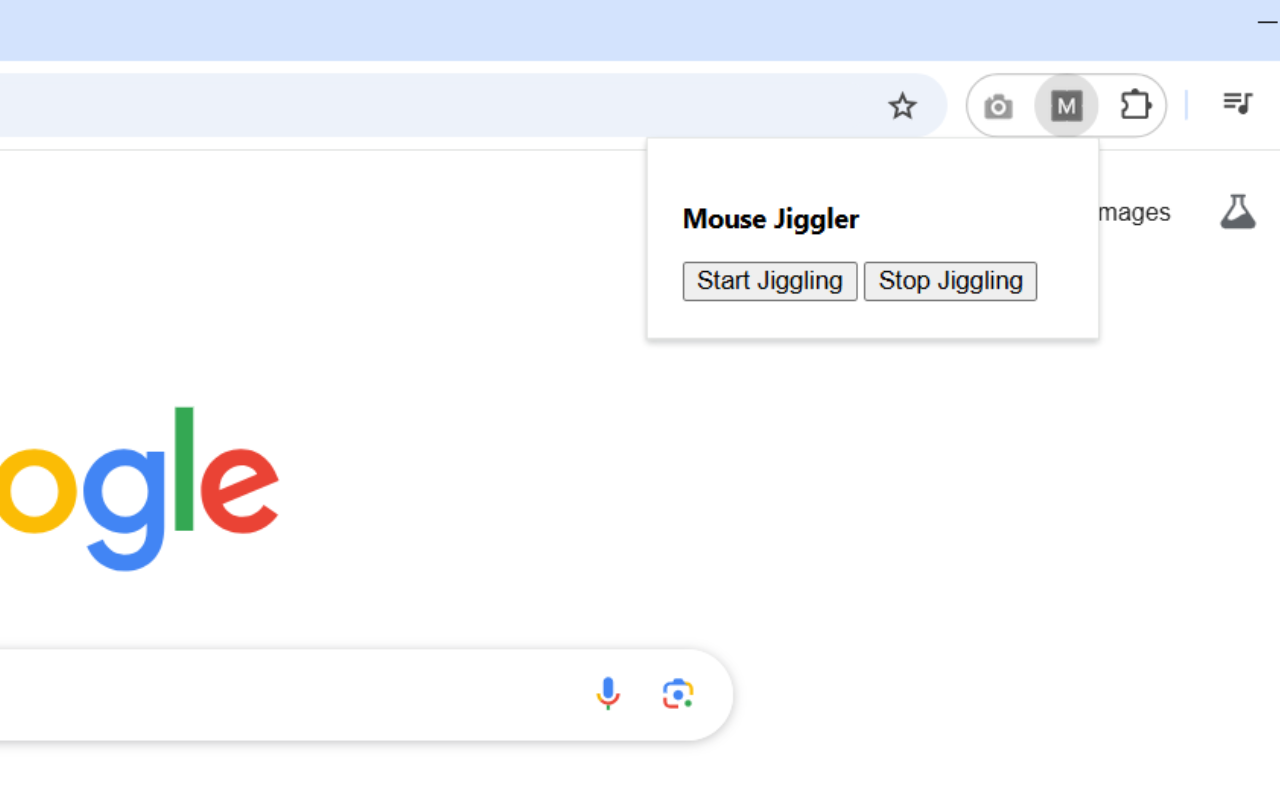Turn off mouse jiggling
This screenshot has width=1280, height=800.
coord(950,281)
